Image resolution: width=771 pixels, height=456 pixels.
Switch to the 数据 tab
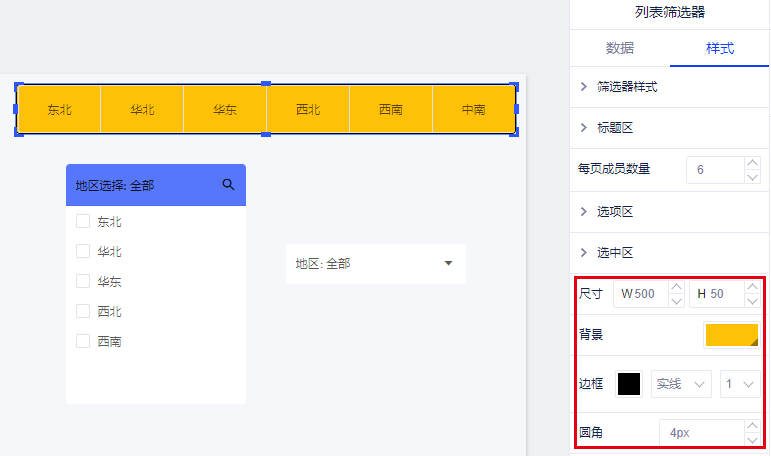619,48
